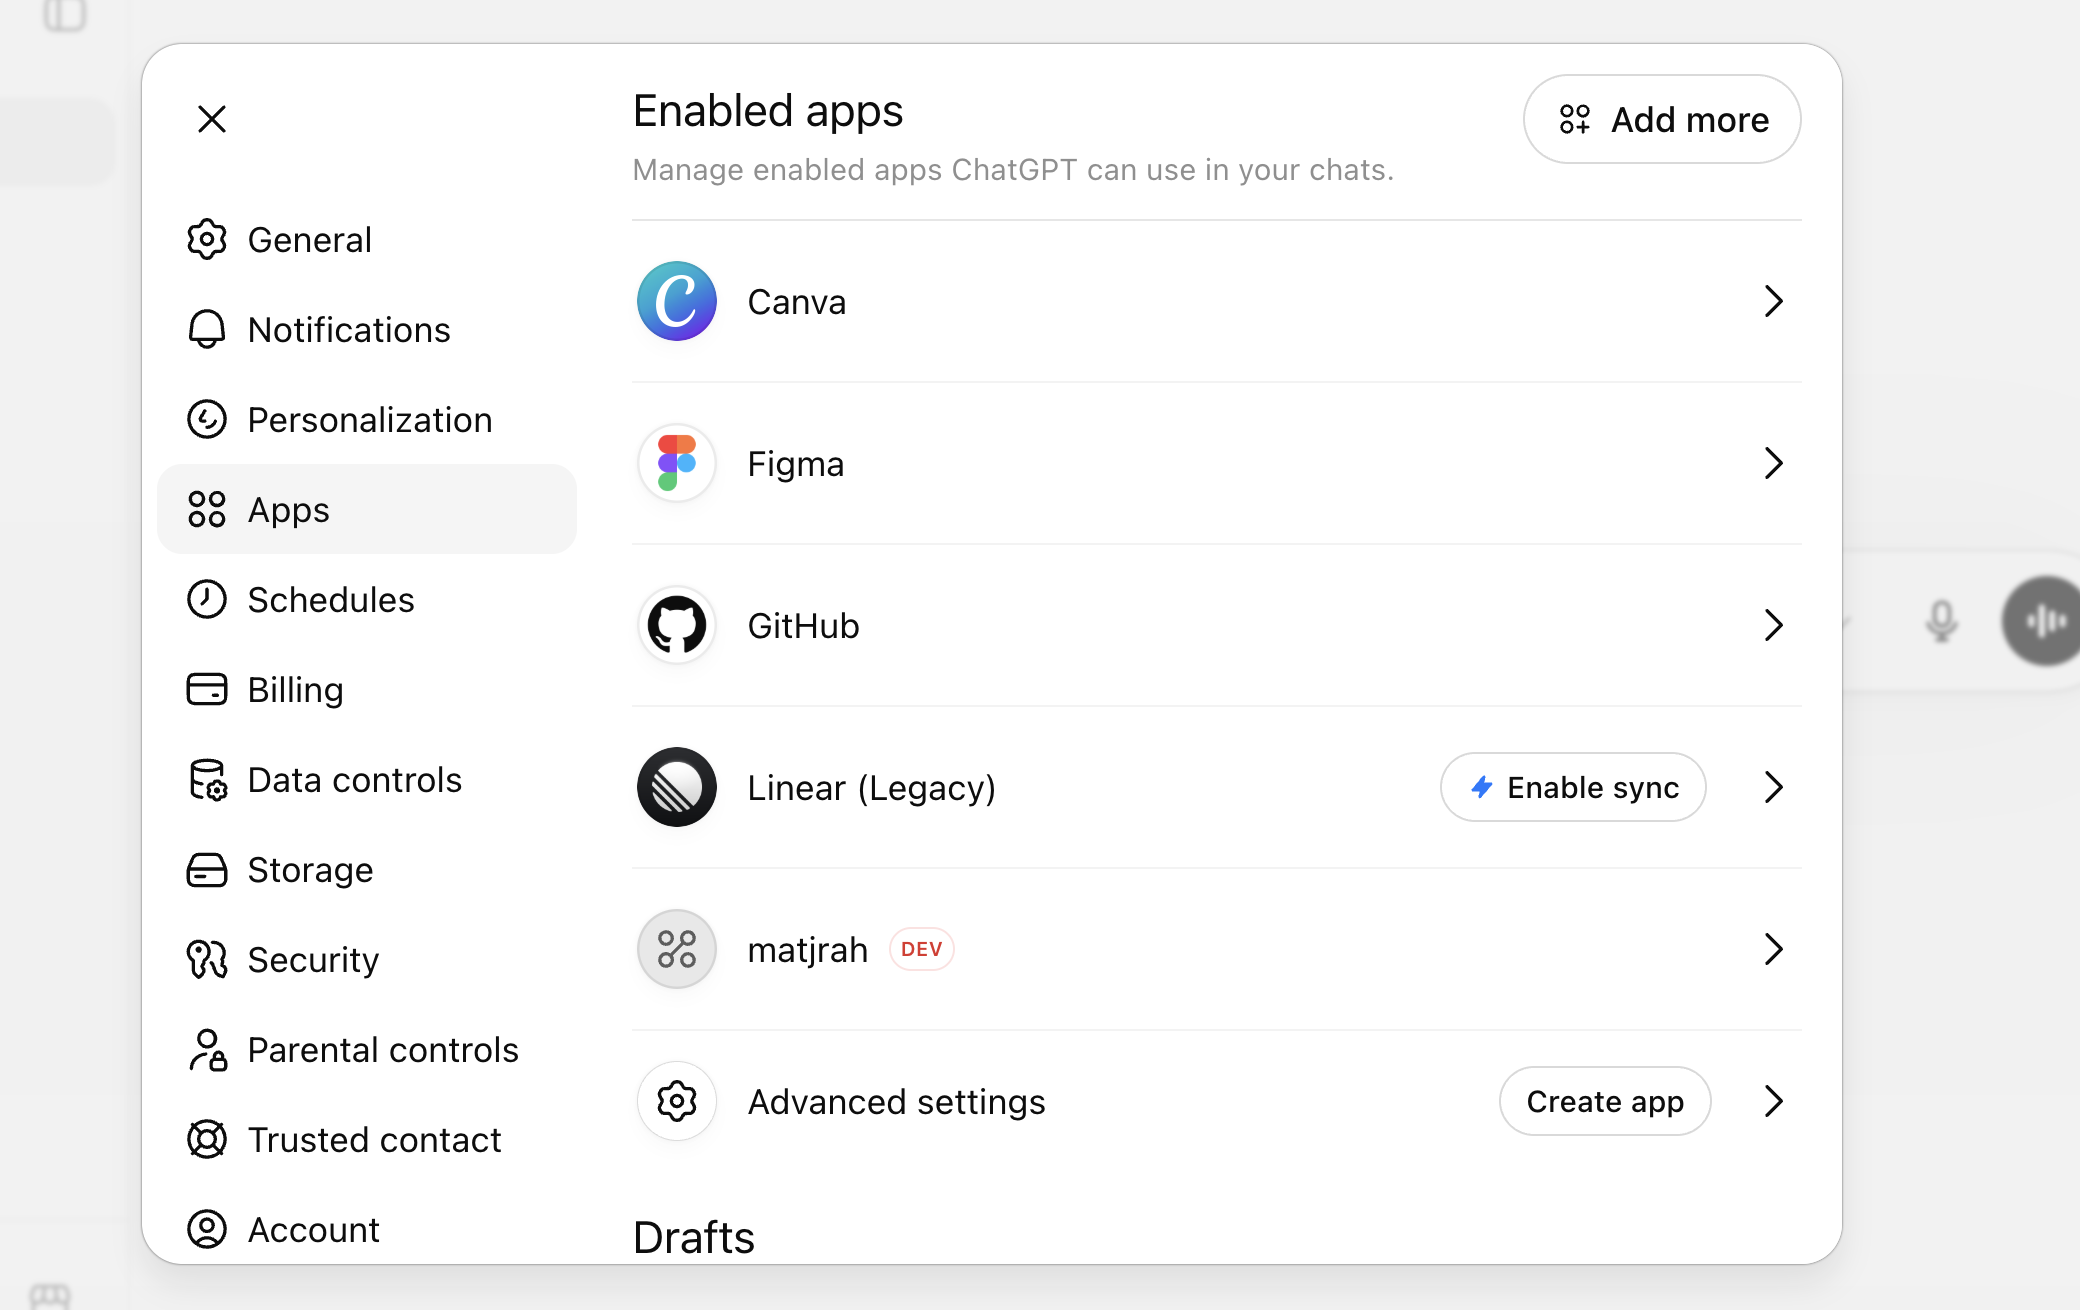Click the Storage drive icon
The height and width of the screenshot is (1310, 2080).
pyautogui.click(x=207, y=869)
